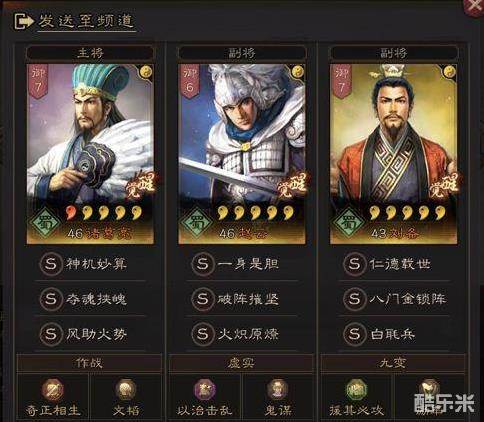Image resolution: width=484 pixels, height=422 pixels.
Task: Select the 刘备 vice general card
Action: click(x=393, y=154)
